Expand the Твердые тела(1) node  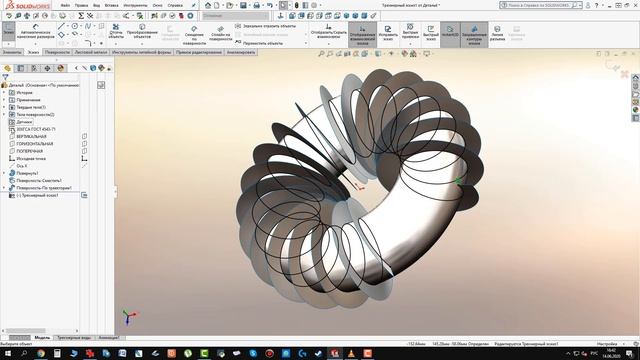4,107
